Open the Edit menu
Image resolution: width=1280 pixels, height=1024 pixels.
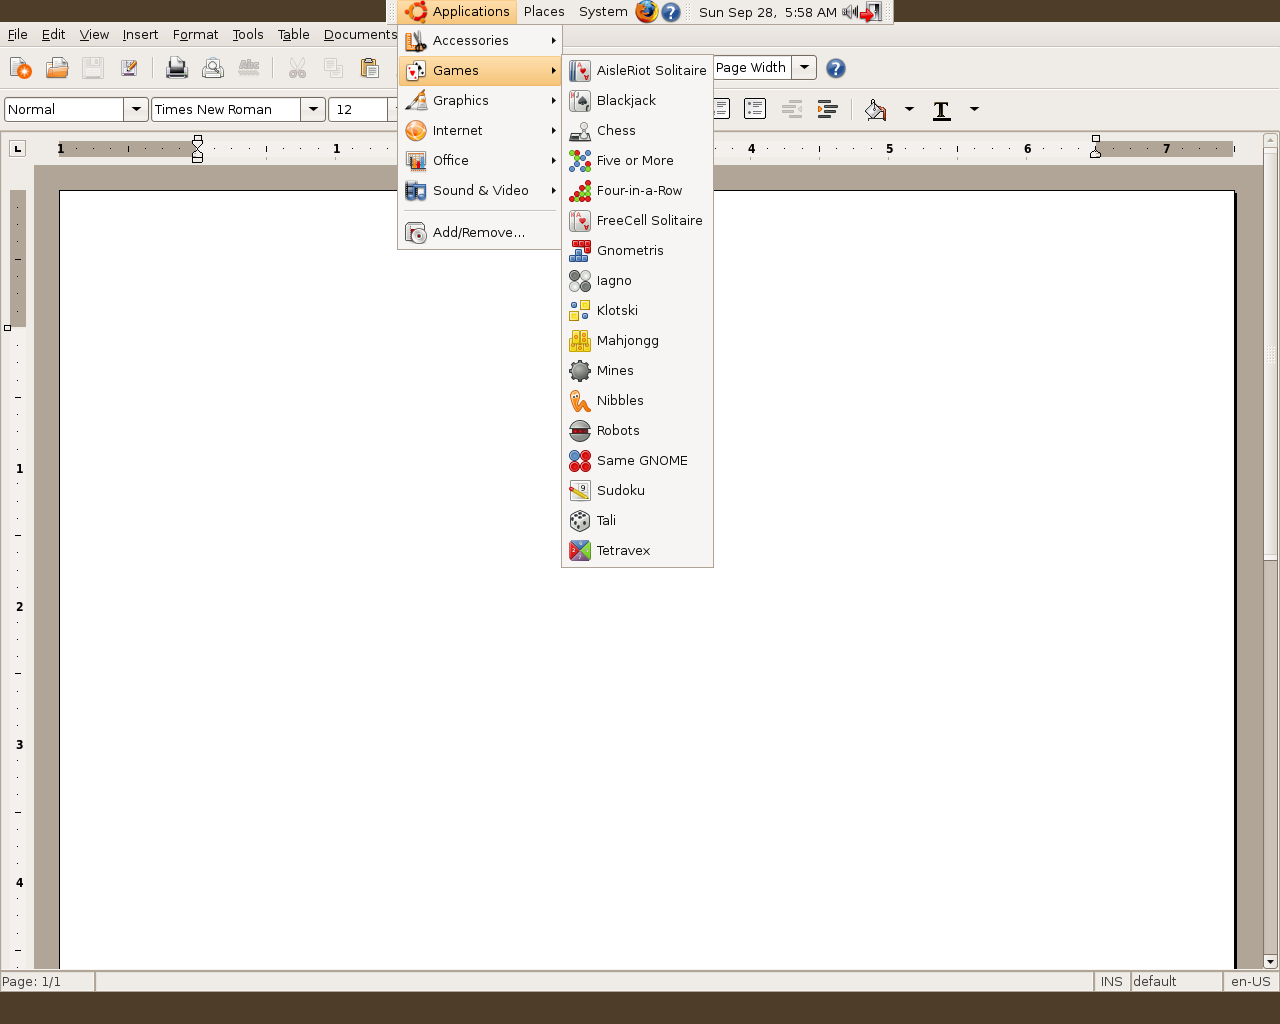click(x=53, y=34)
